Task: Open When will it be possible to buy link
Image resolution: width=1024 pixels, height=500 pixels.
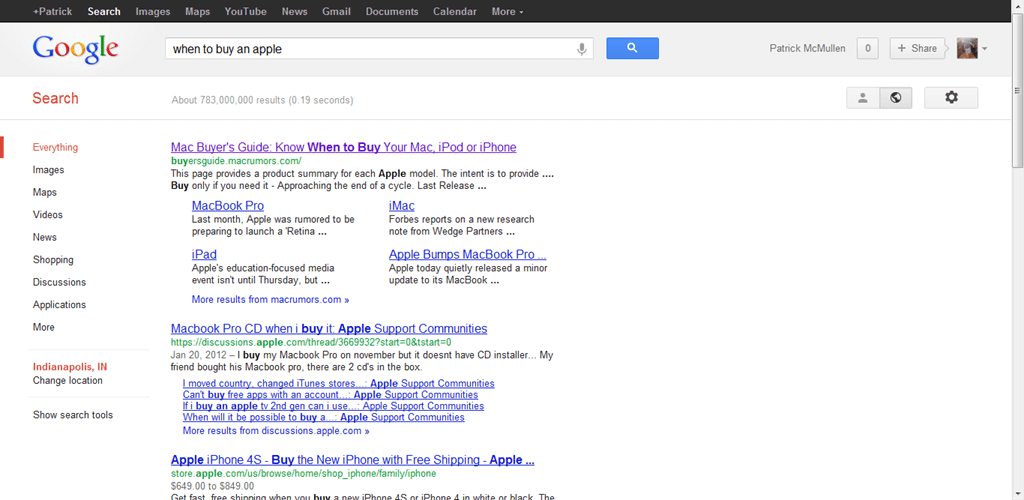Action: tap(324, 417)
